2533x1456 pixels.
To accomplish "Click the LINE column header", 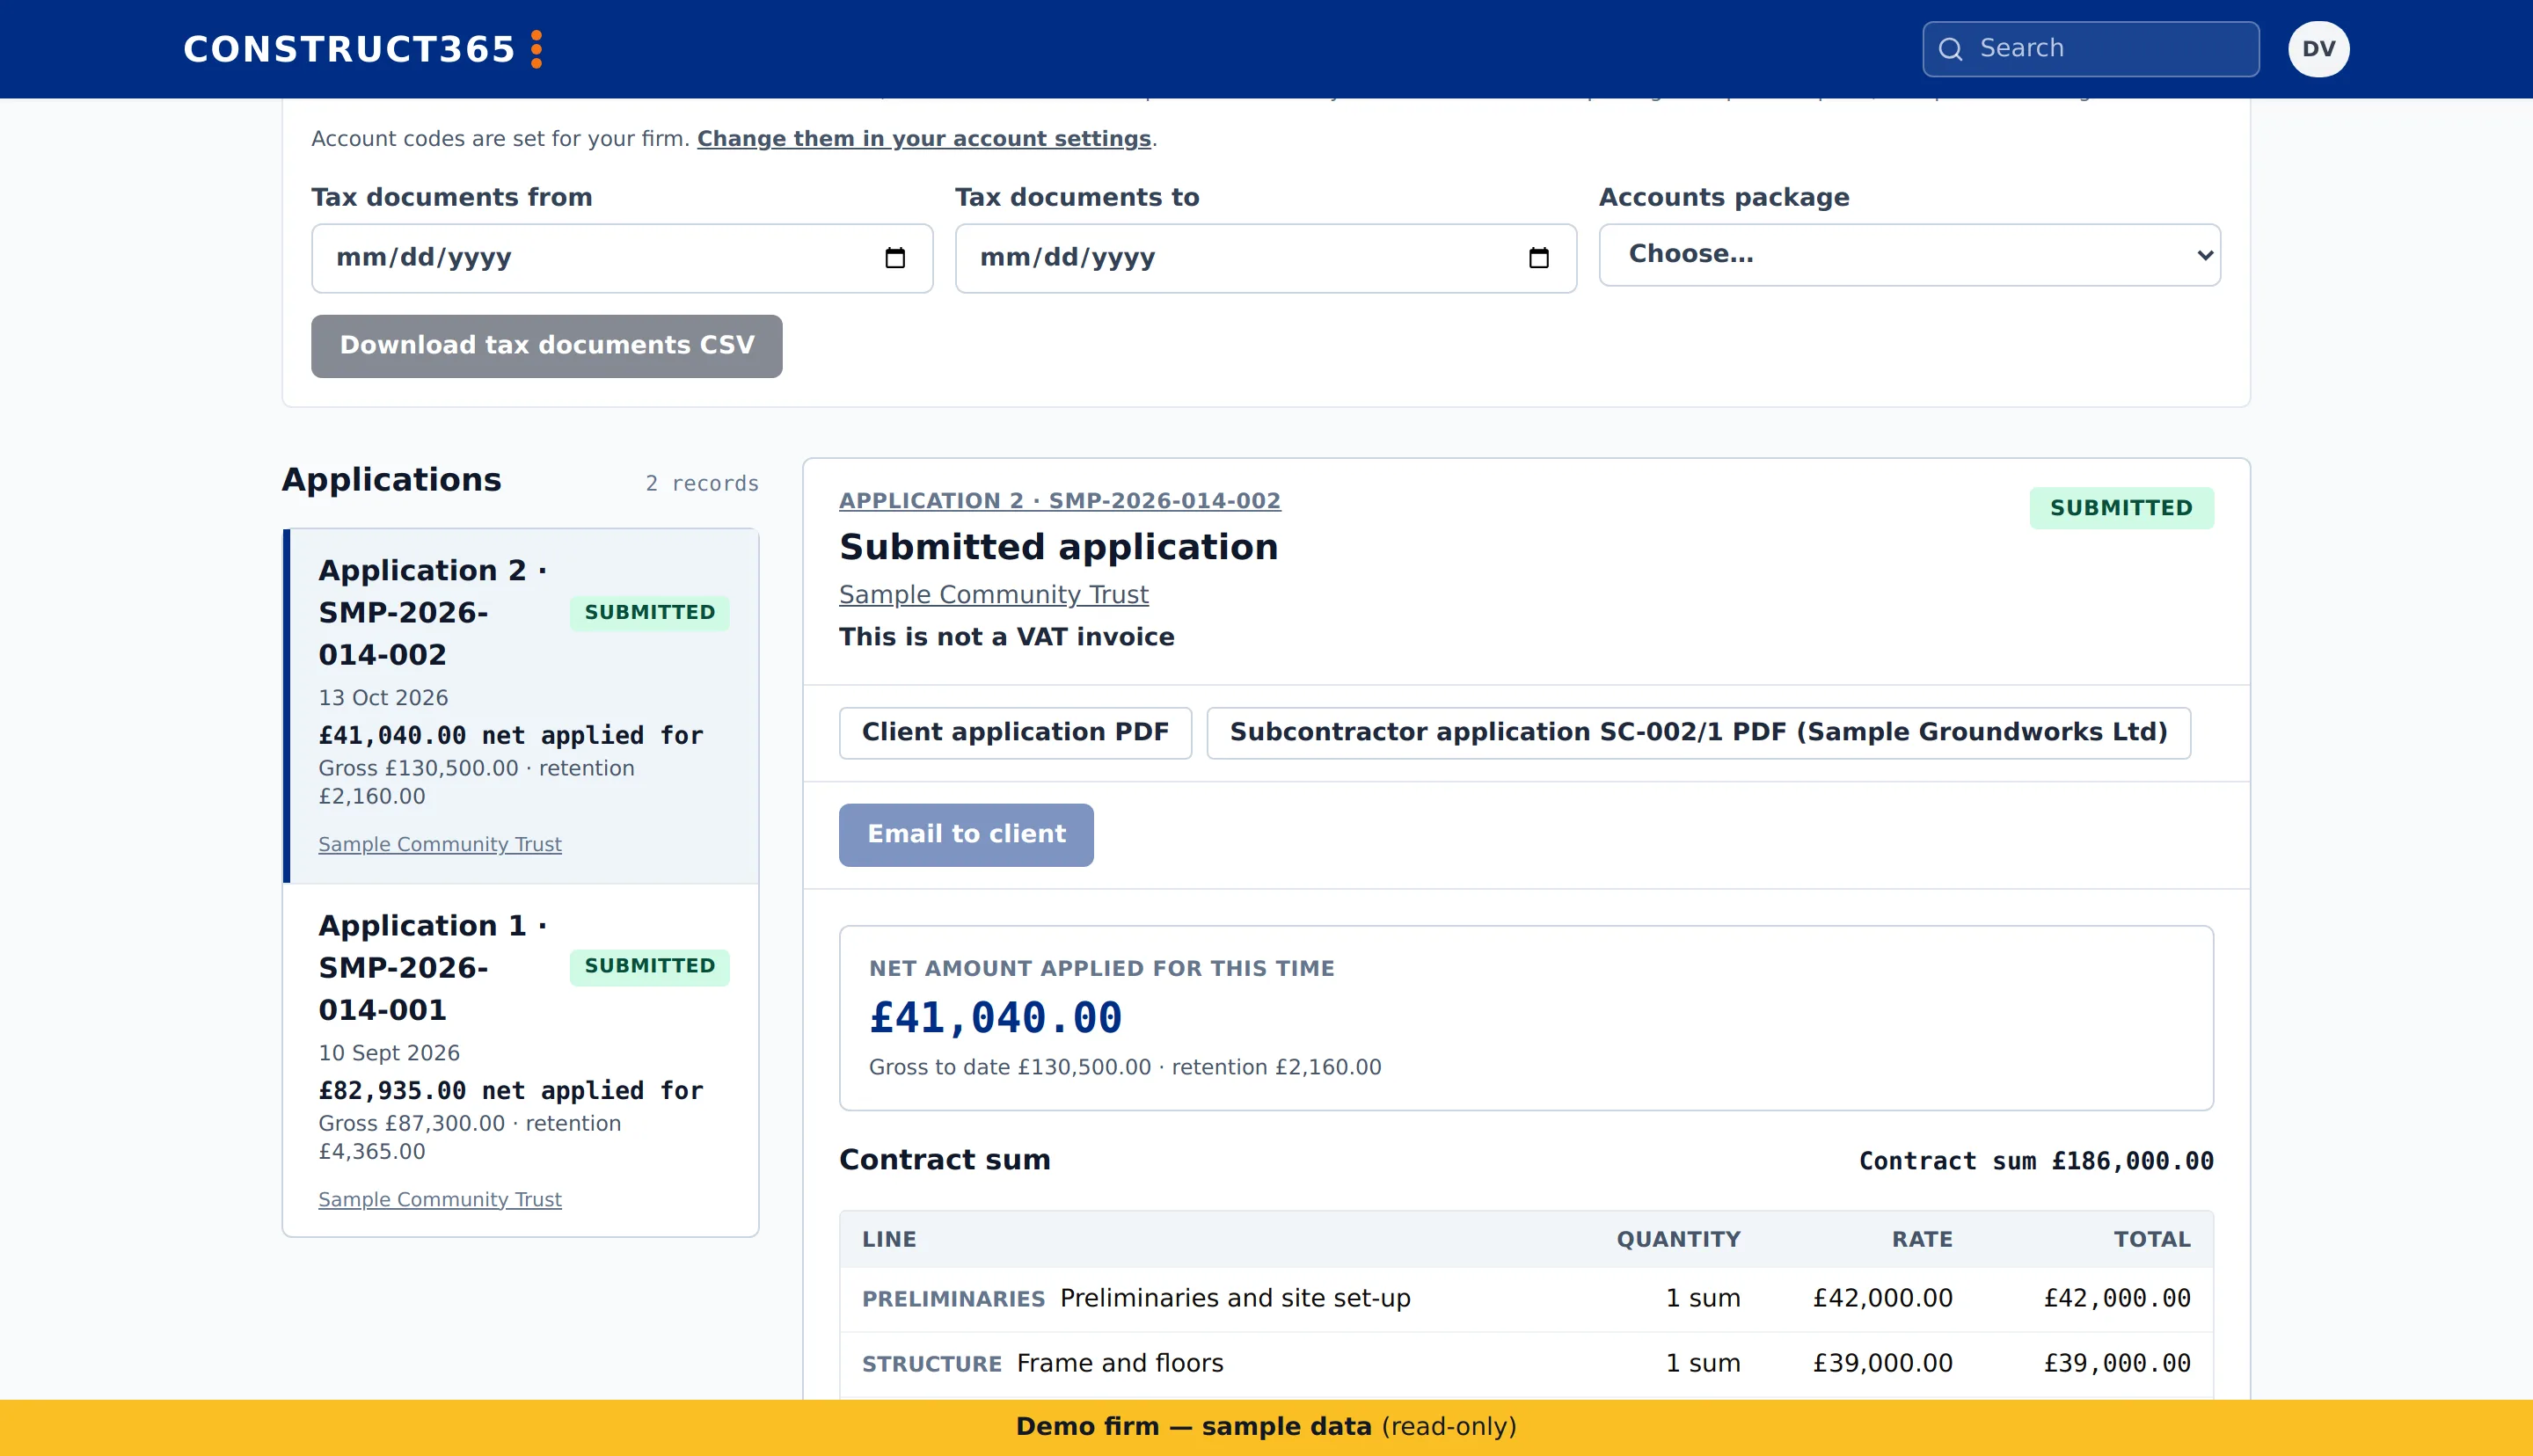I will pyautogui.click(x=889, y=1239).
